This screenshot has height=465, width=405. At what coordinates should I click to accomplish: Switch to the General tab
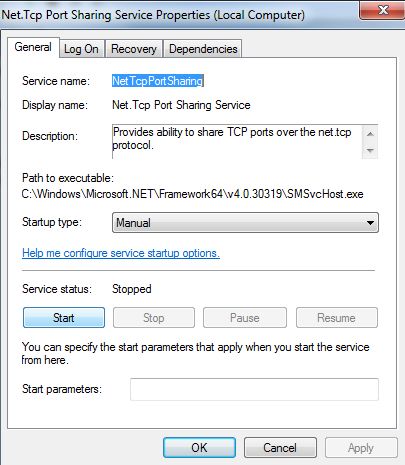33,47
